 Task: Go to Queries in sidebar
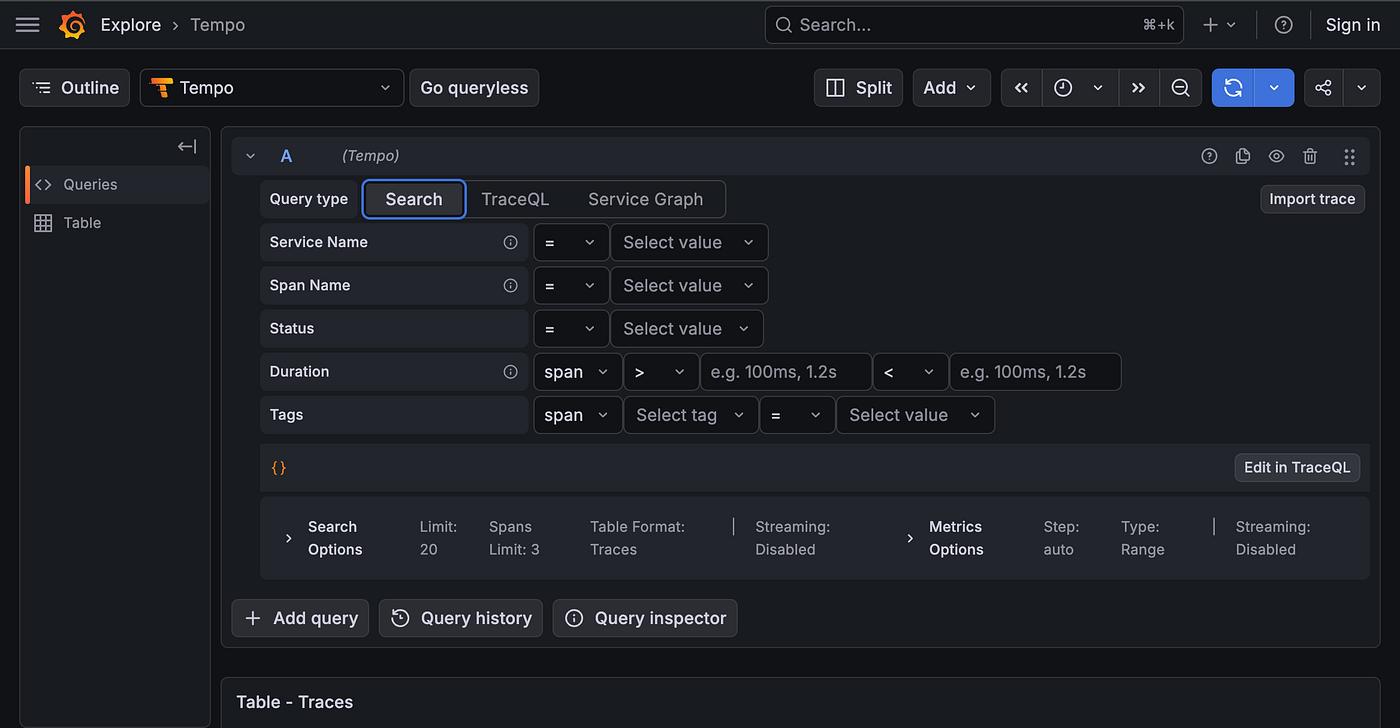118,185
